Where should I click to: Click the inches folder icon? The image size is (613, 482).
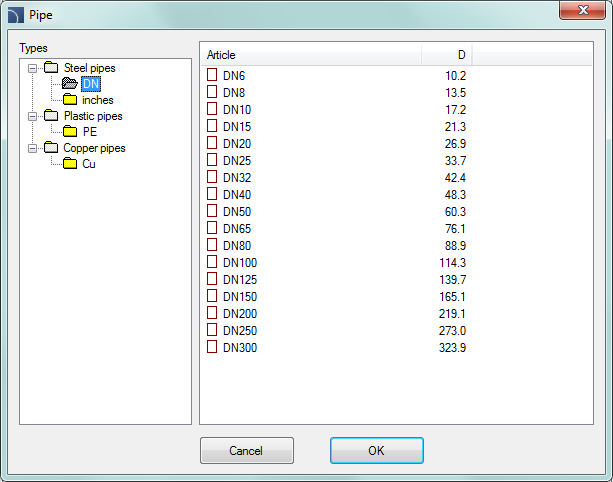70,100
